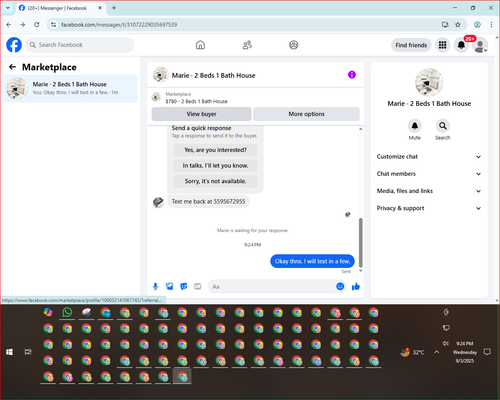Focus the Search Facebook field
This screenshot has height=400, width=500.
(x=80, y=45)
